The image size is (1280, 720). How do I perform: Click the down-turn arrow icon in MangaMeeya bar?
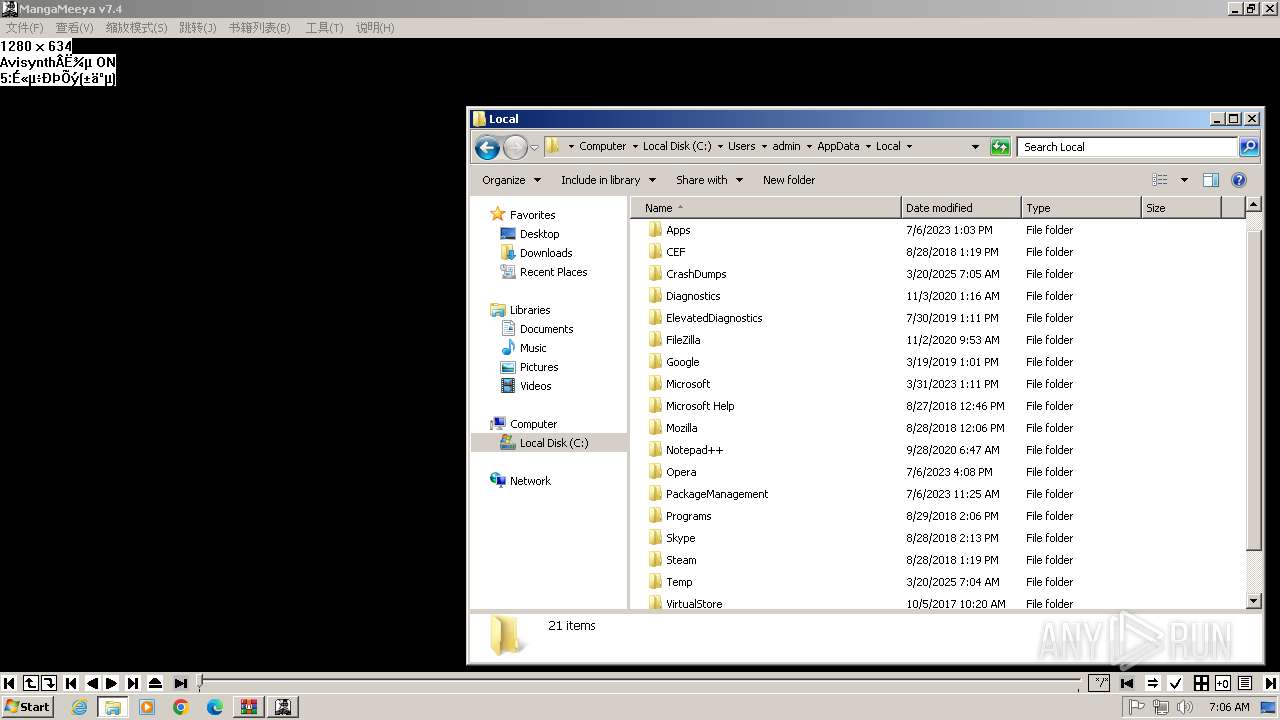(x=48, y=683)
